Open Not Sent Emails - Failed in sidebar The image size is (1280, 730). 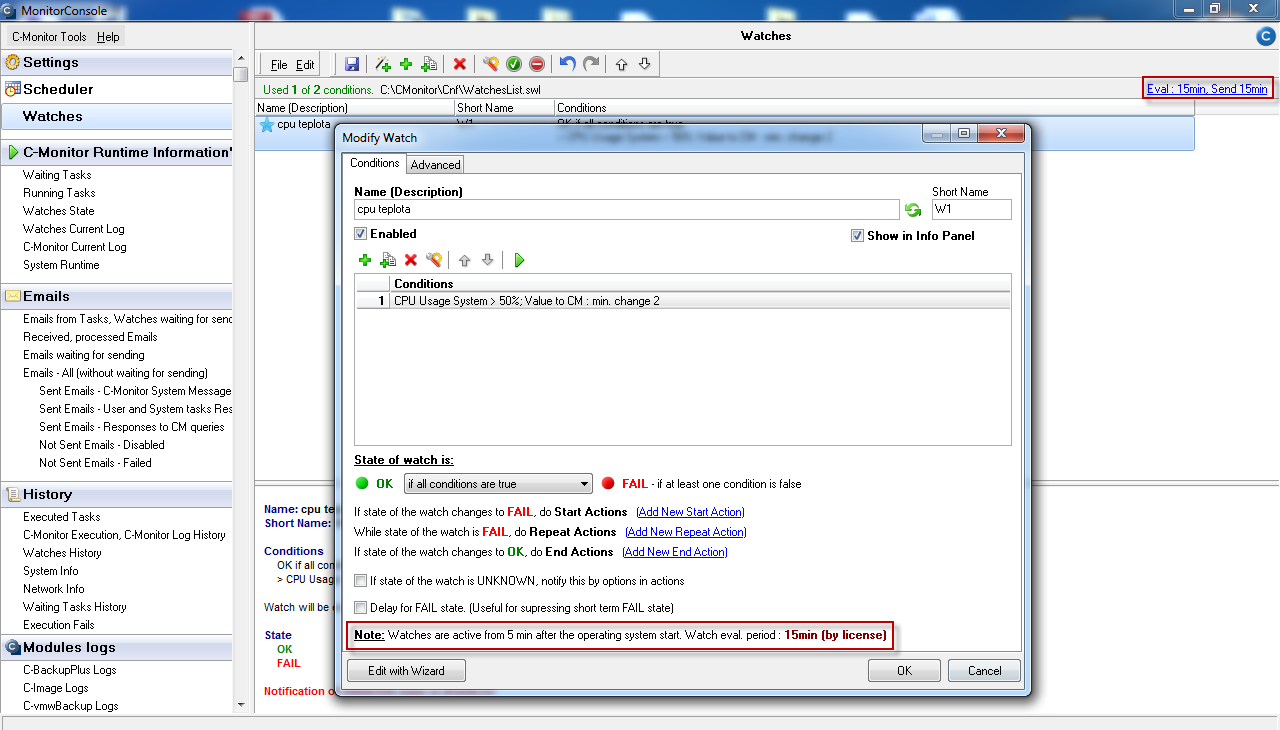point(95,463)
